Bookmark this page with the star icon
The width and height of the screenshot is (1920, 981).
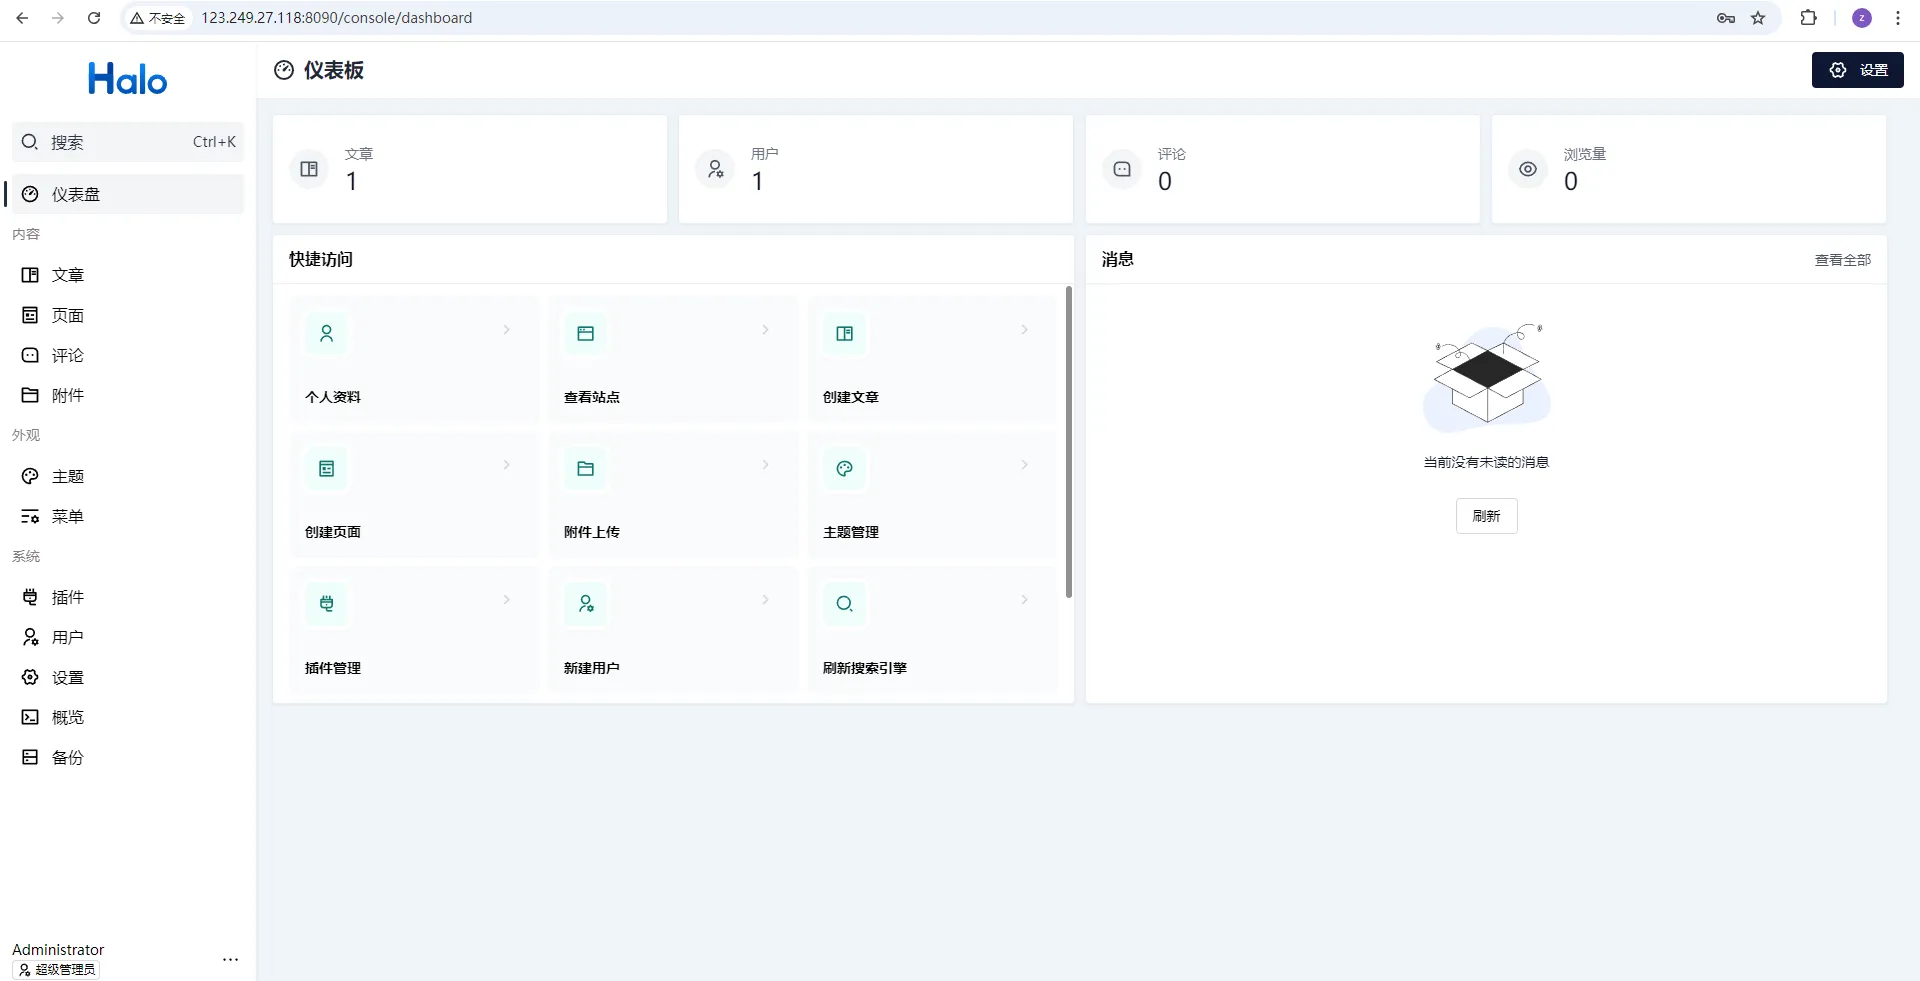tap(1758, 18)
